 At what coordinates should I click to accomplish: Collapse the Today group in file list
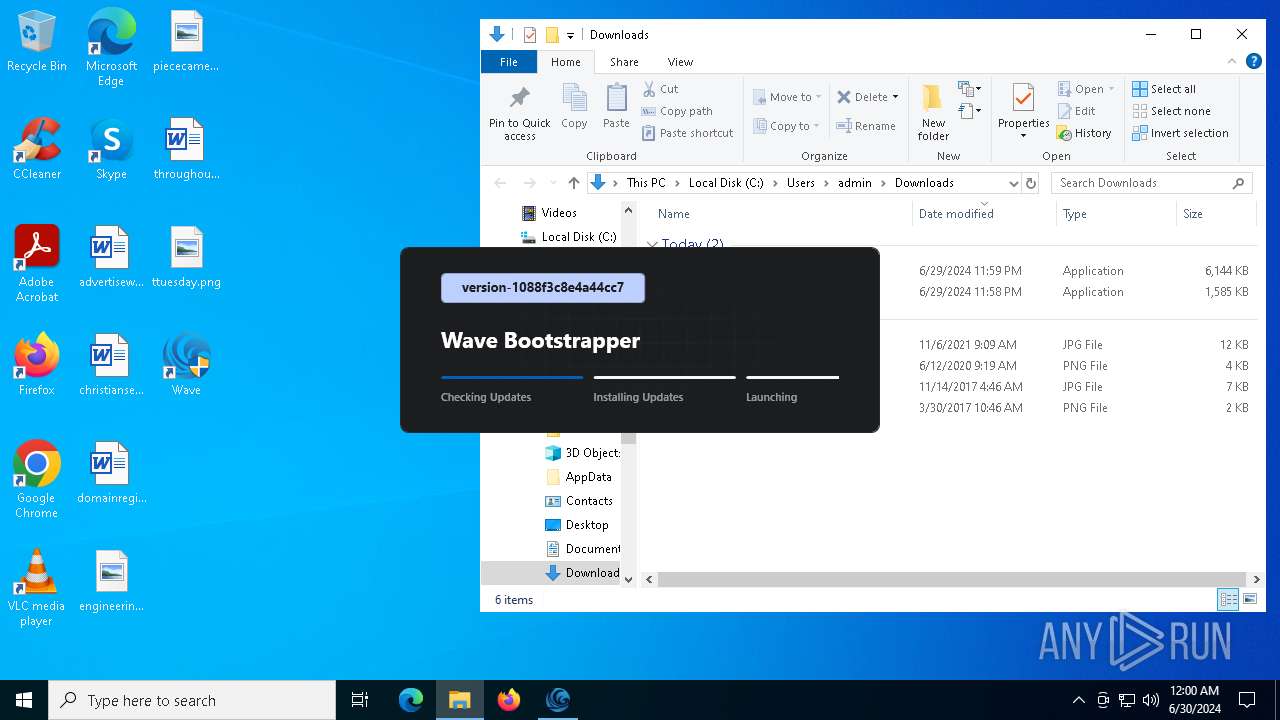point(653,244)
